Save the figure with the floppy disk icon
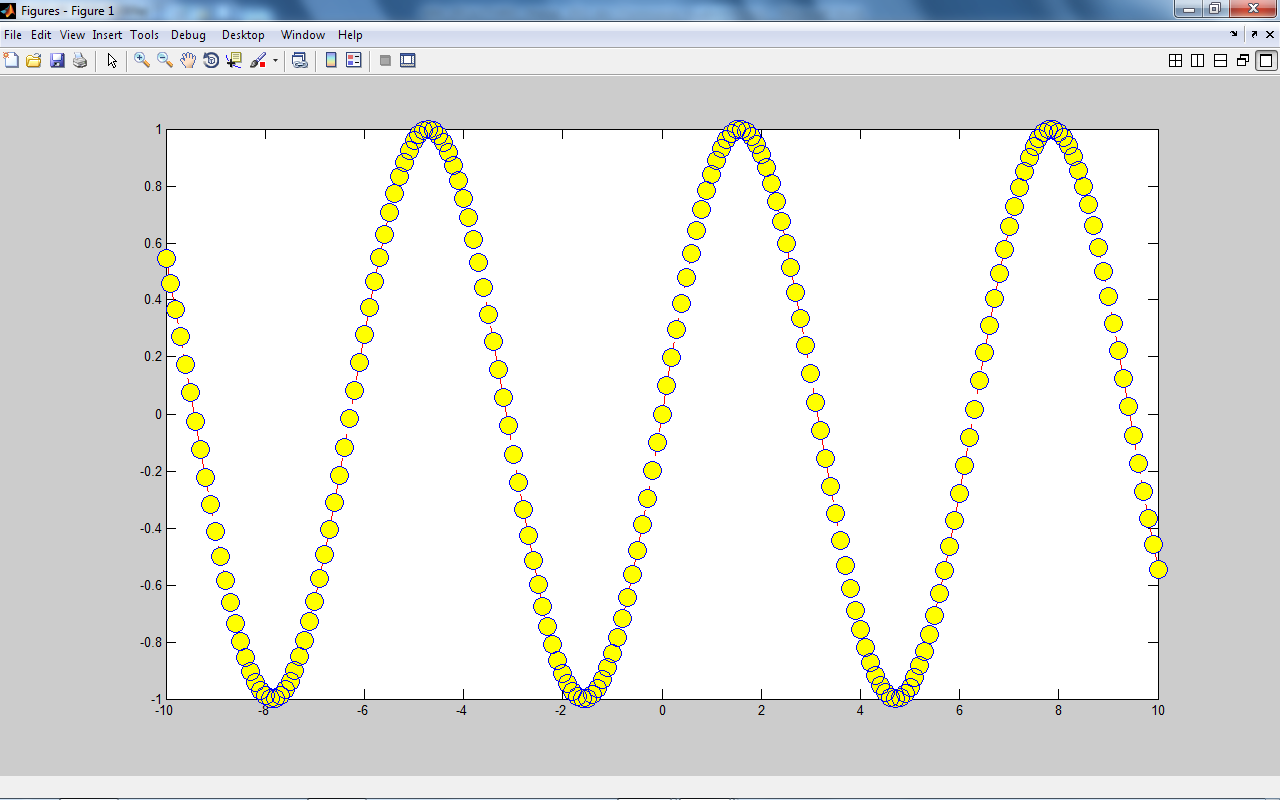 pyautogui.click(x=57, y=61)
